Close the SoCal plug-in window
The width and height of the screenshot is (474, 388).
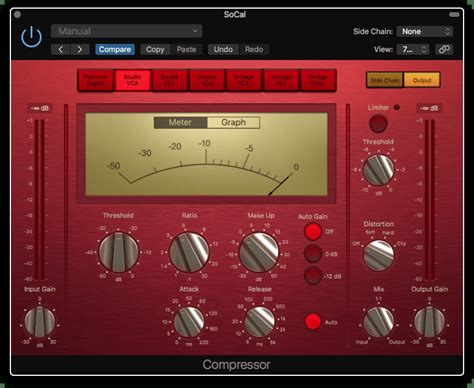point(18,14)
